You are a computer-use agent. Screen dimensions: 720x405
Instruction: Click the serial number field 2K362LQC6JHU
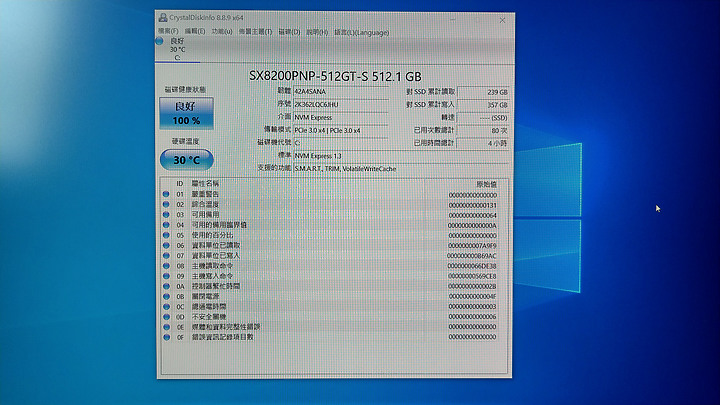click(x=341, y=104)
